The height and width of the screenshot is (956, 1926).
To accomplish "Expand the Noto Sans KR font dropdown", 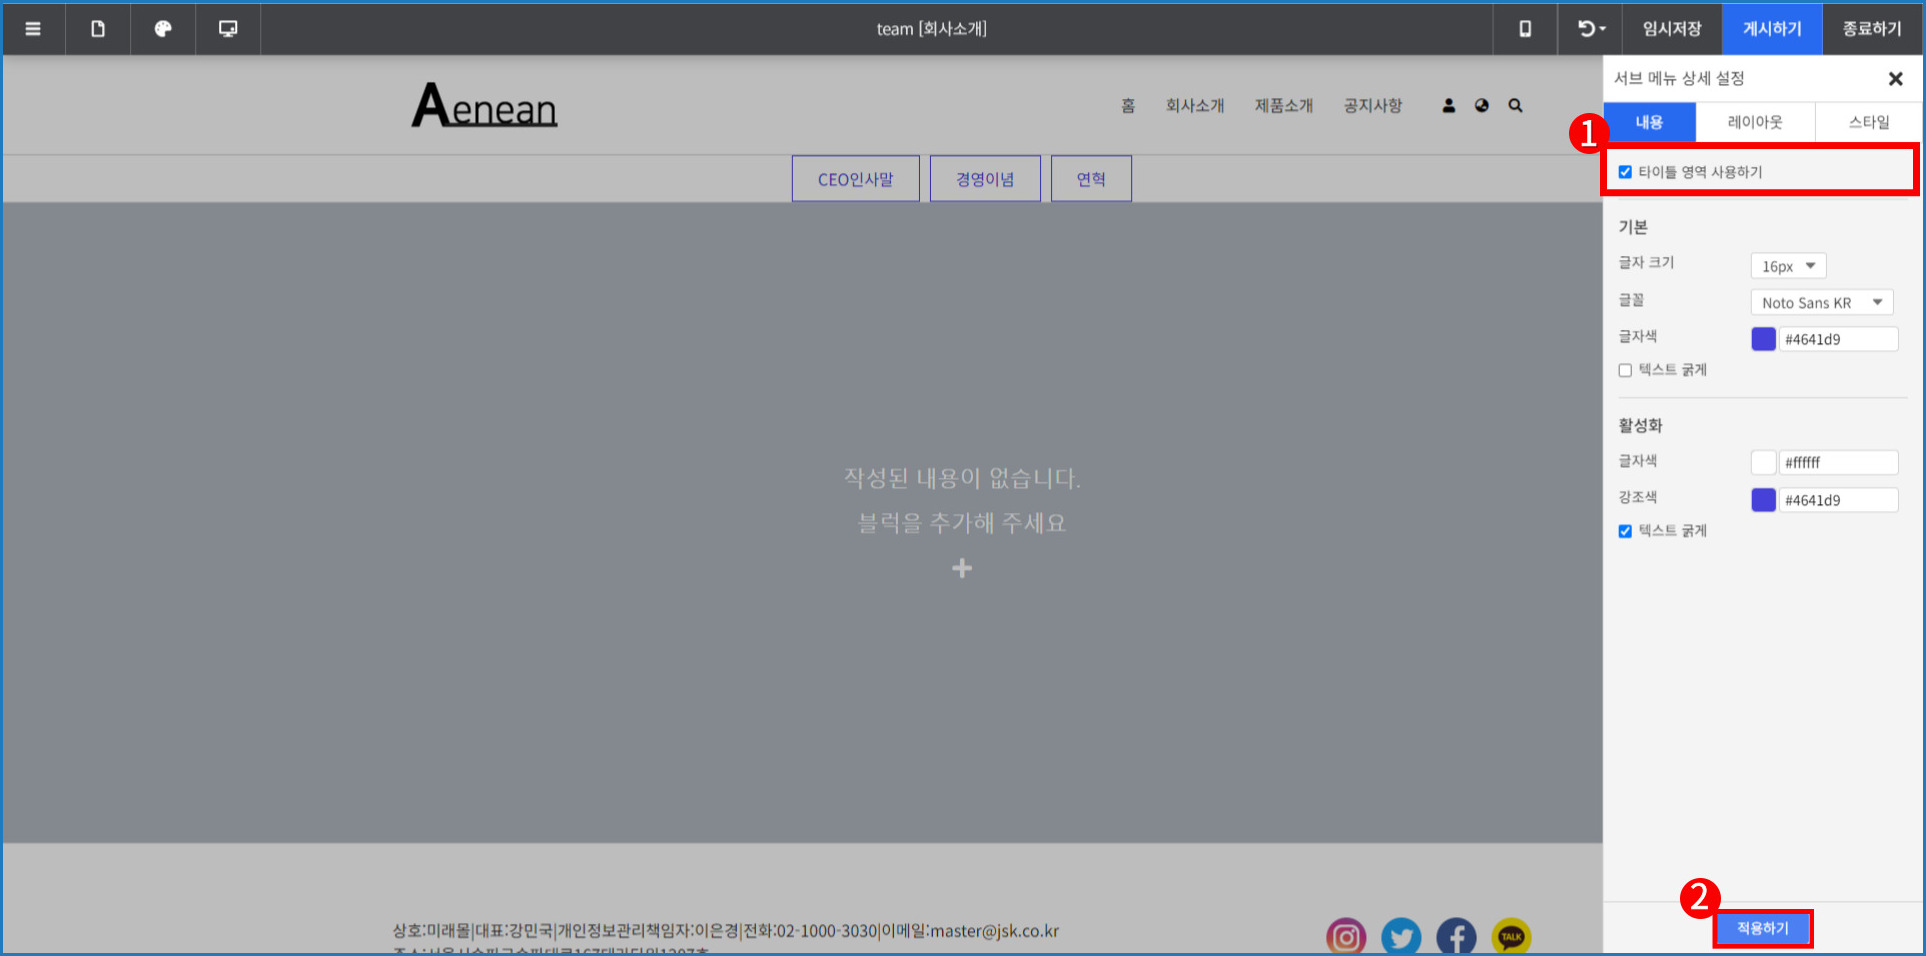I will click(x=1821, y=302).
